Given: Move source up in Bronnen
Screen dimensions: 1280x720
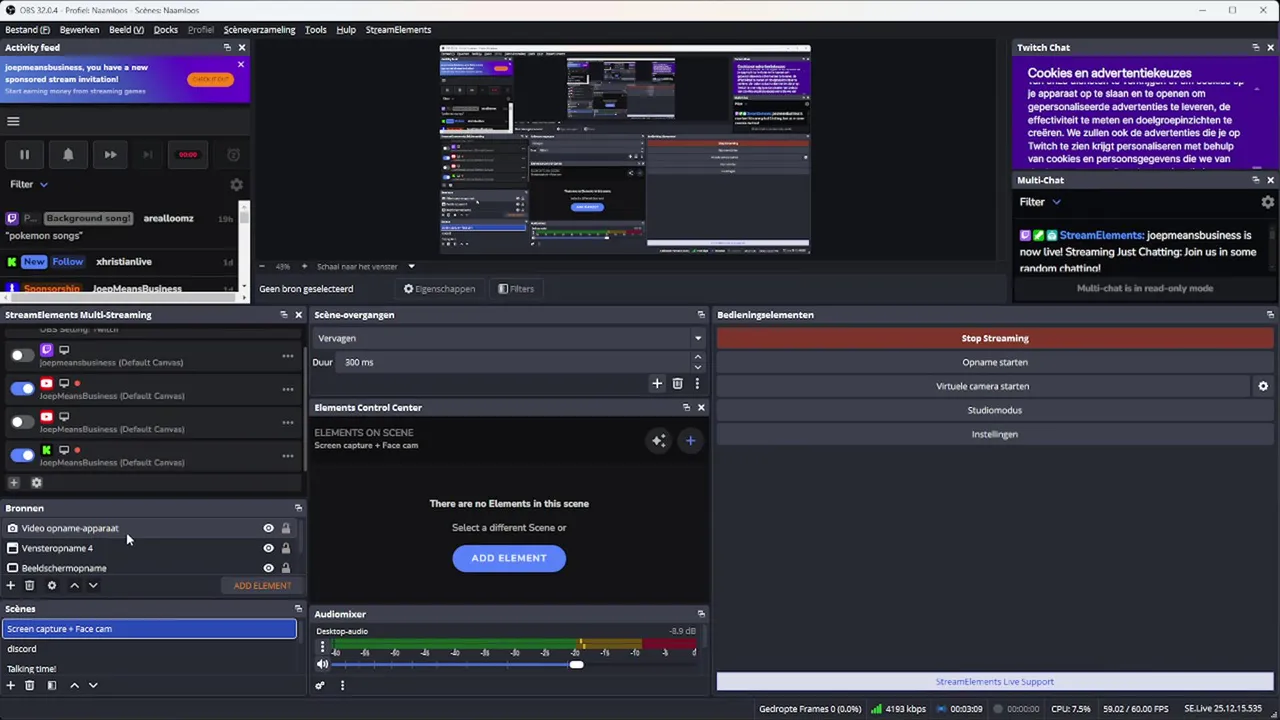Looking at the screenshot, I should (x=74, y=586).
